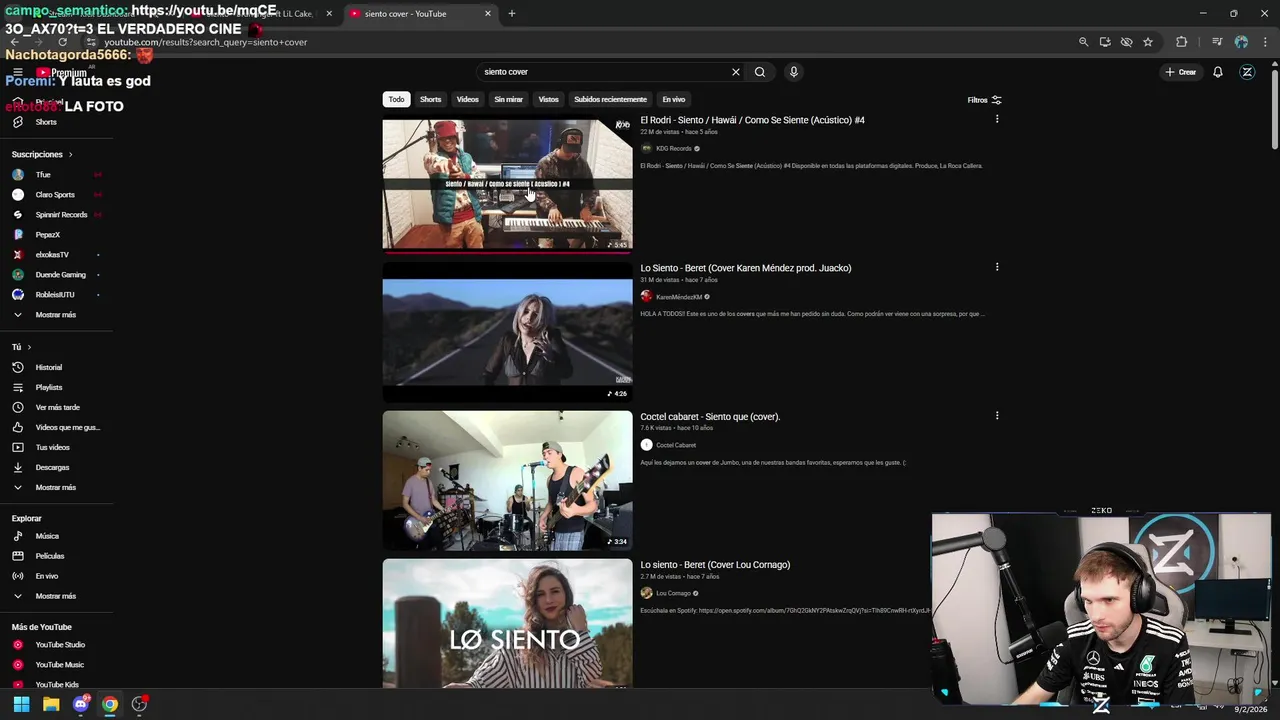Select the Videos filter chip
1280x720 pixels.
468,100
